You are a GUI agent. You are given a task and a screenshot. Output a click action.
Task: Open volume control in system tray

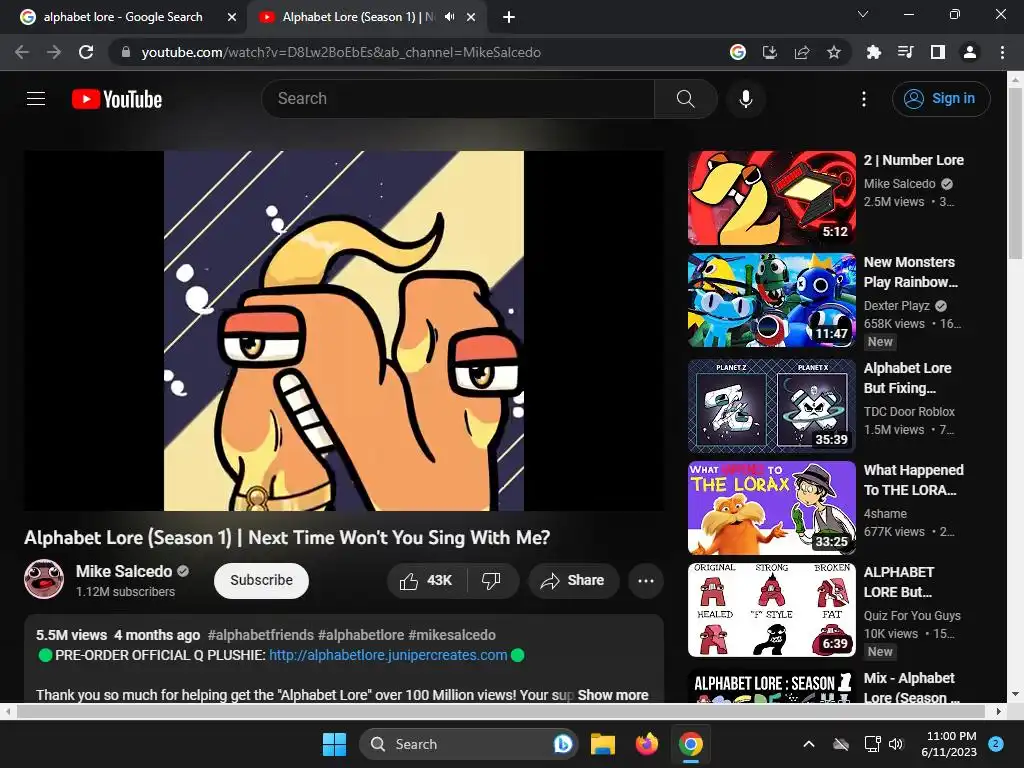point(896,744)
